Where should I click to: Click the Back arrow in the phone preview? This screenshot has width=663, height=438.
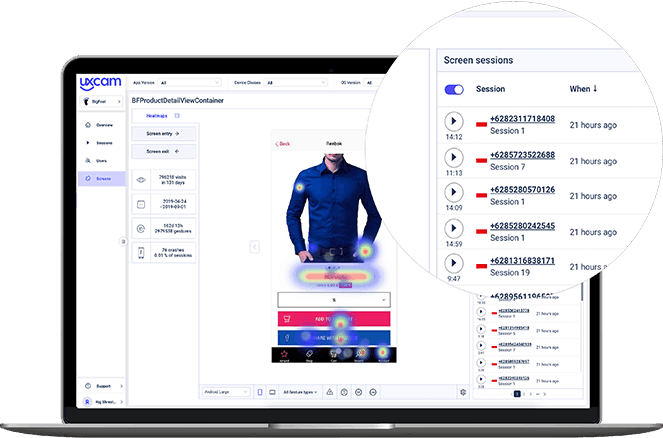pyautogui.click(x=284, y=144)
